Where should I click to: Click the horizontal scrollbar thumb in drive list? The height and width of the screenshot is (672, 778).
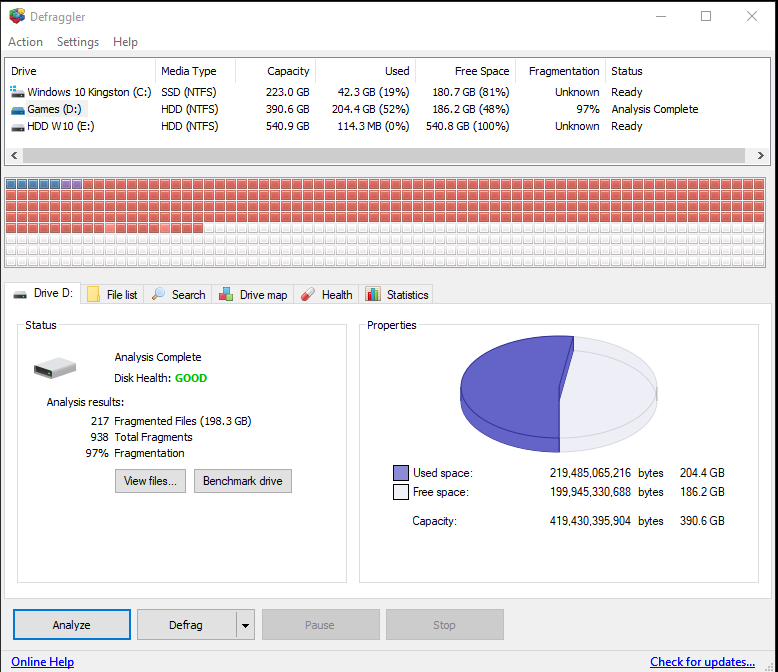pyautogui.click(x=384, y=155)
